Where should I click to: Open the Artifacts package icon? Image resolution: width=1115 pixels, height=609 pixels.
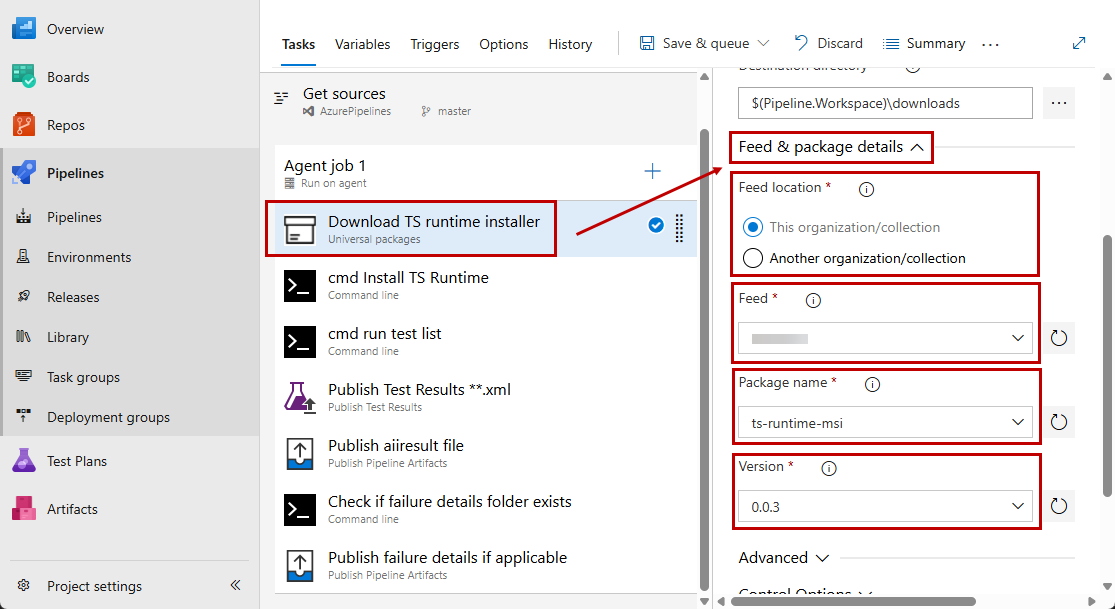[23, 509]
